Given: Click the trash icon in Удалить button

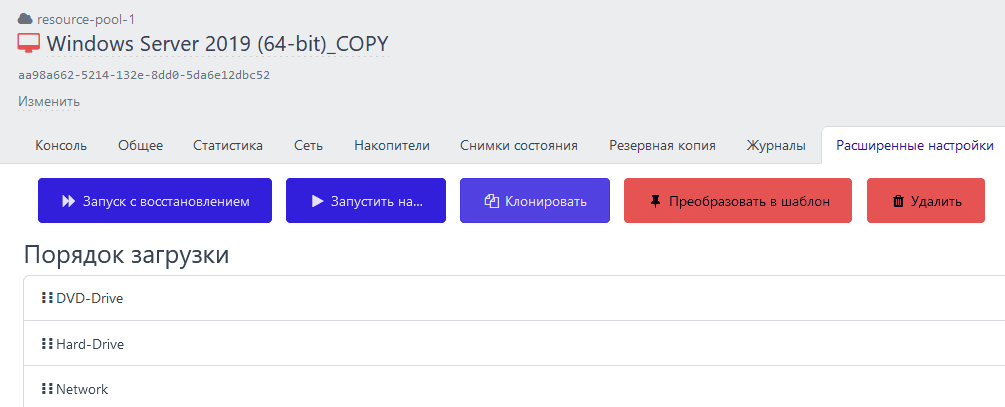Looking at the screenshot, I should click(898, 201).
